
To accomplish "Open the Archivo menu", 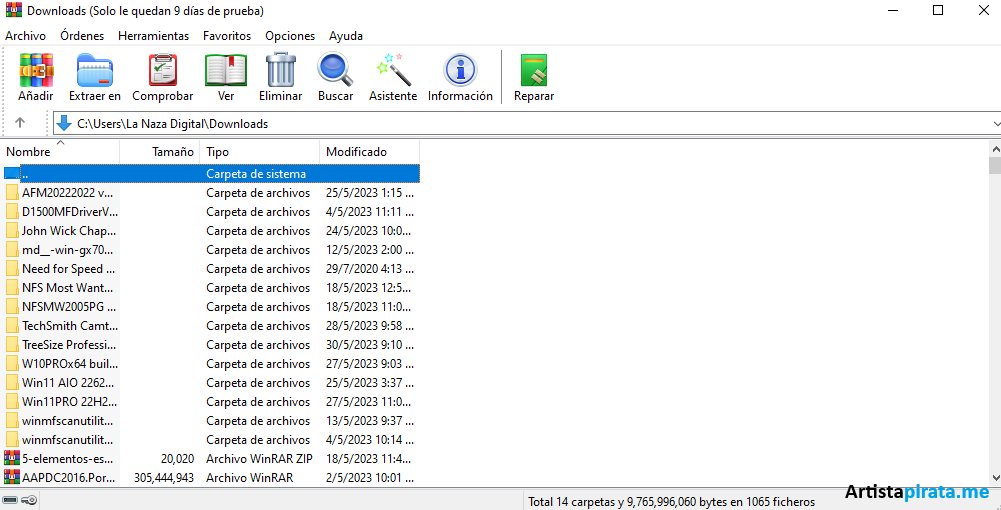I will point(26,36).
